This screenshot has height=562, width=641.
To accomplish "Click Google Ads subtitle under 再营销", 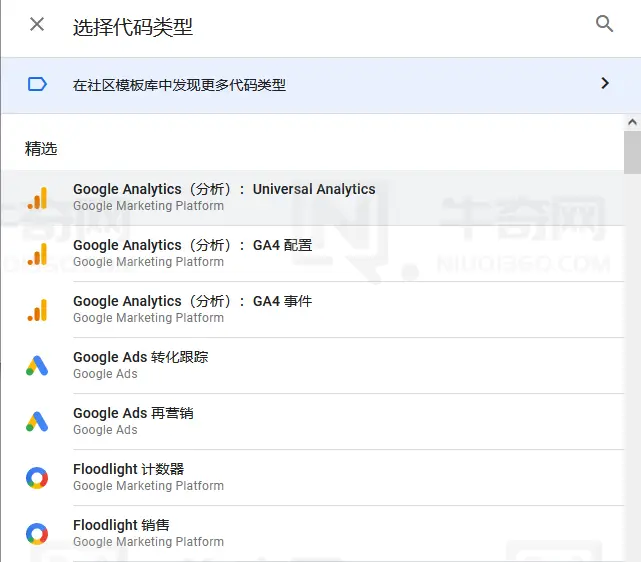I will 105,430.
